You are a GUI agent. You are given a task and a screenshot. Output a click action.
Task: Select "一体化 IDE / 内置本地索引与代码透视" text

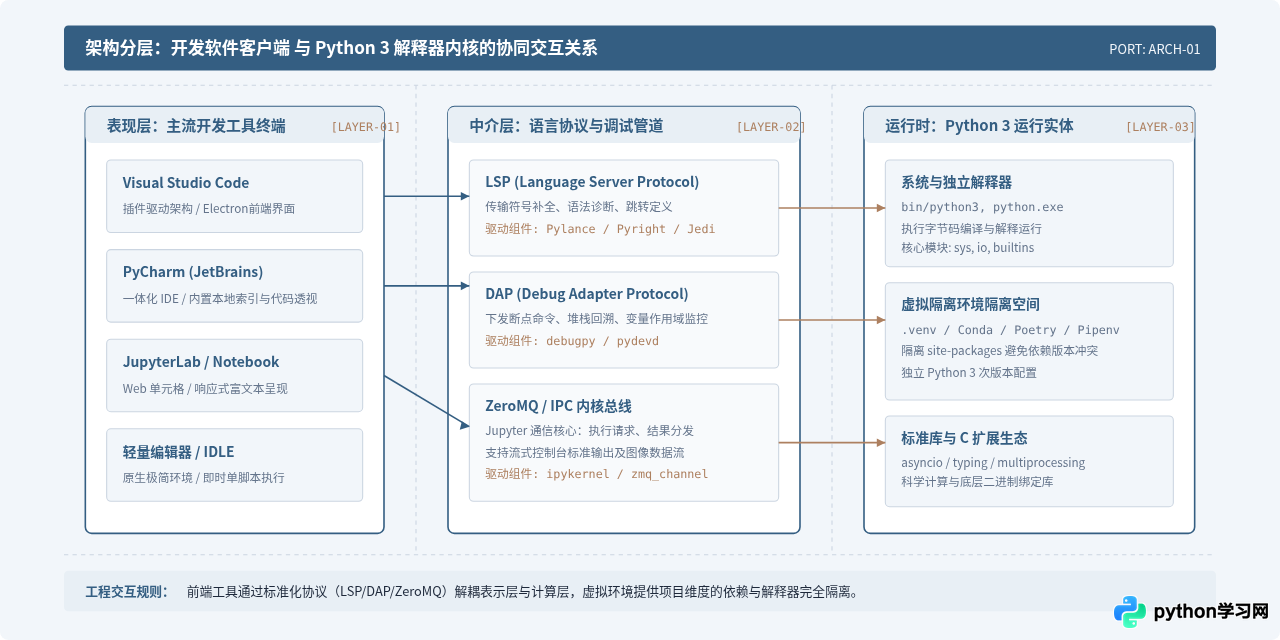pos(220,299)
